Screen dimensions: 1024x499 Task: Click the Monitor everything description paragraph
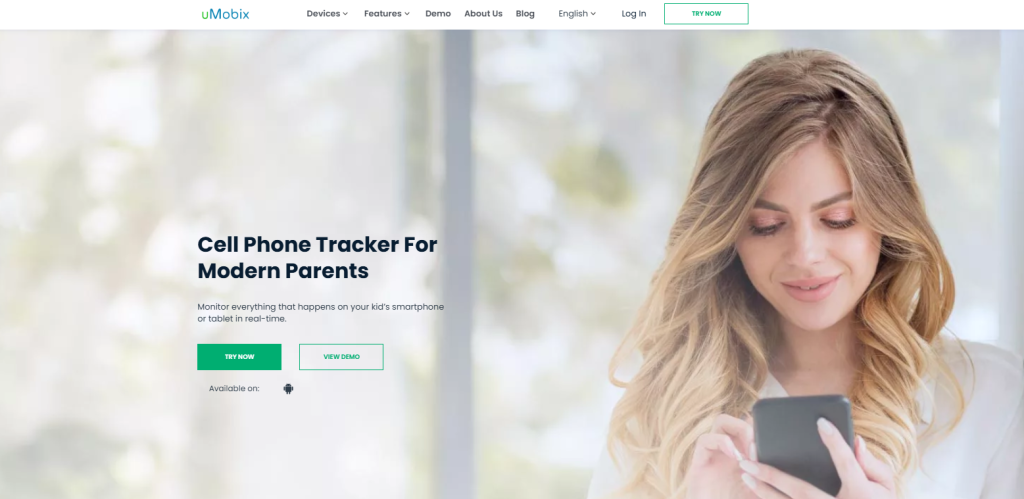tap(321, 313)
